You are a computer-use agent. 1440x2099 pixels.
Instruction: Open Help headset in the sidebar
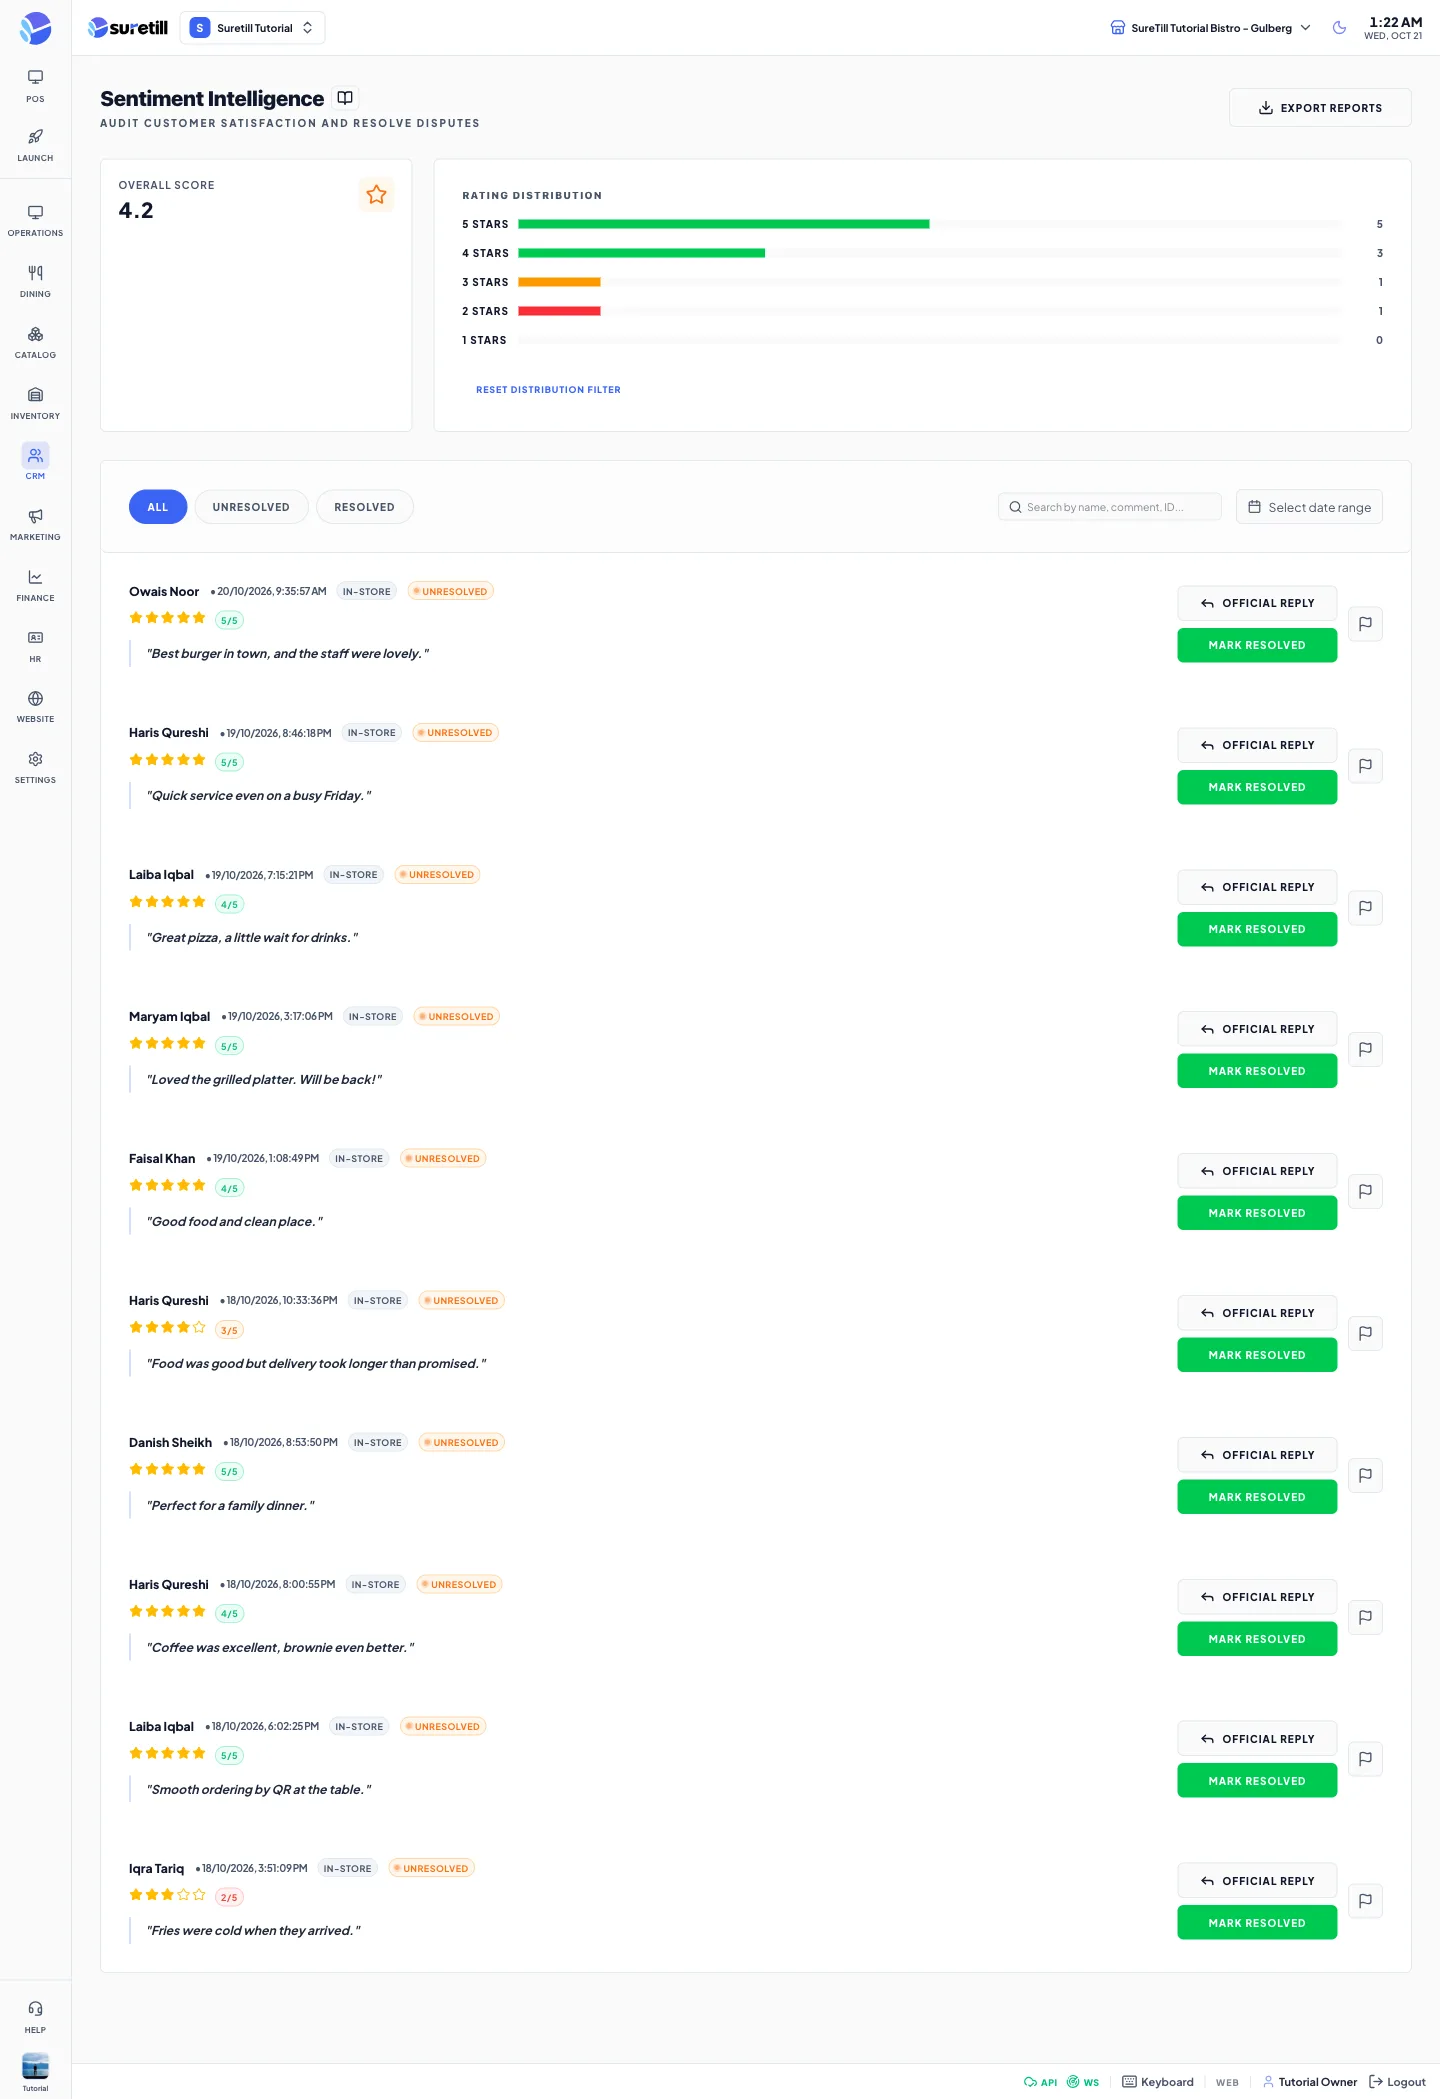(x=35, y=2017)
